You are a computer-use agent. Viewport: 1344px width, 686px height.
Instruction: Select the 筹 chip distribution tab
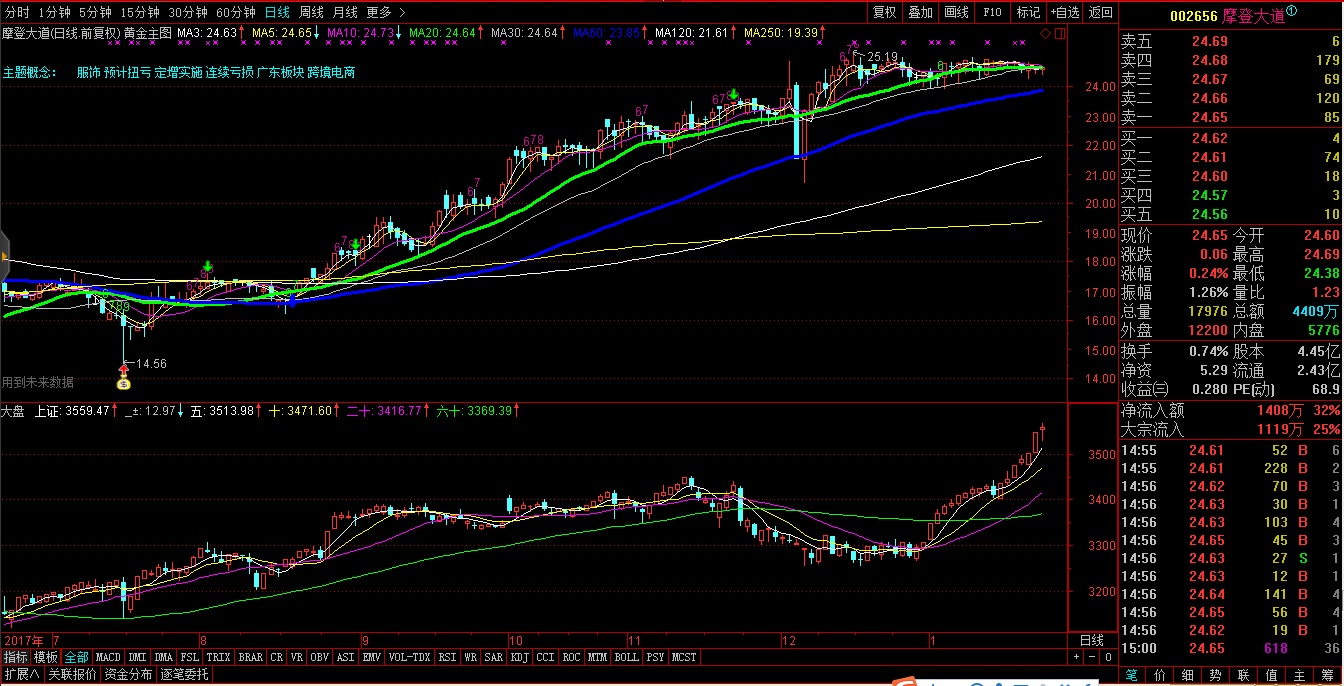coord(1329,675)
